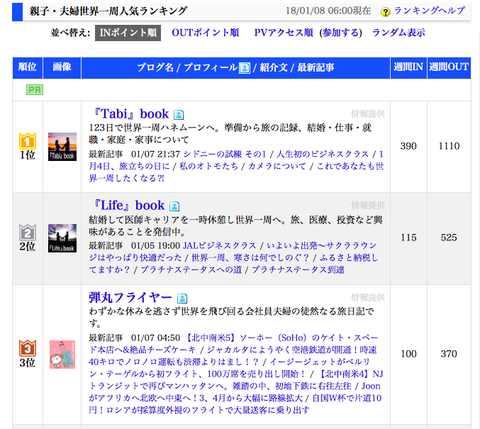Click weekly OUT value 525
Image resolution: width=480 pixels, height=429 pixels.
[449, 238]
